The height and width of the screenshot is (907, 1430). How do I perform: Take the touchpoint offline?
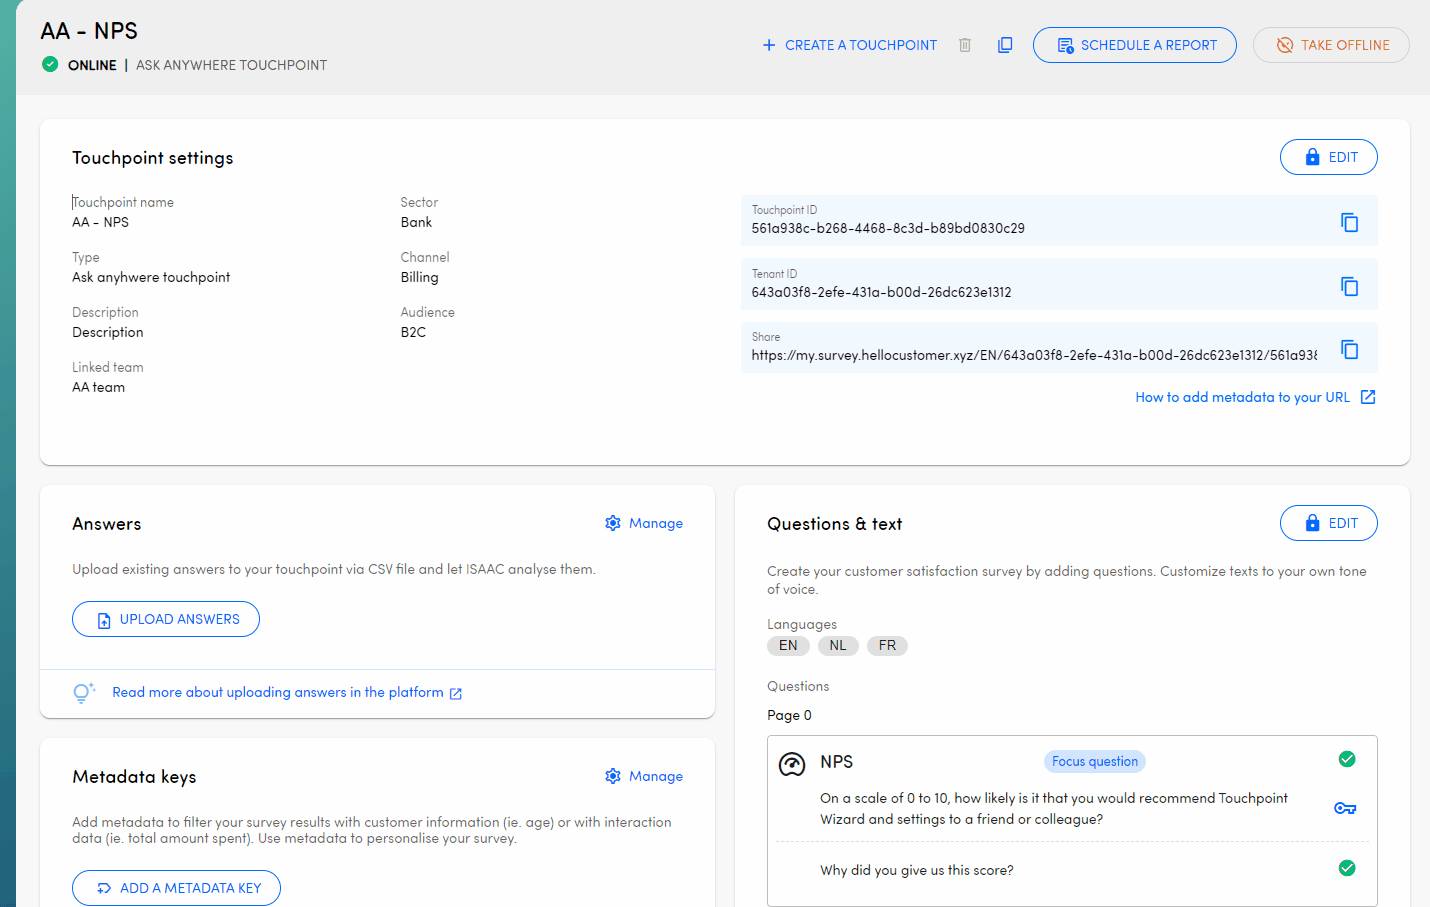click(x=1334, y=45)
